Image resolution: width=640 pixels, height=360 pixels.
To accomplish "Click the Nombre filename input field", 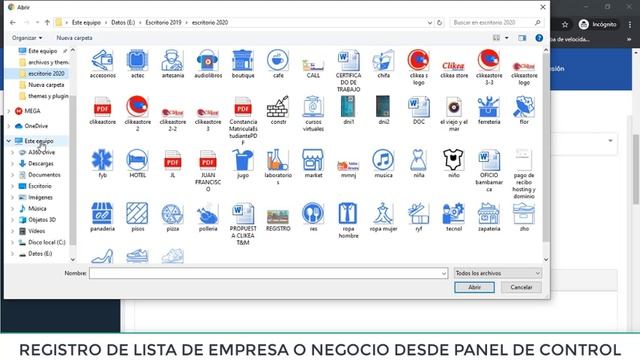I will (269, 273).
